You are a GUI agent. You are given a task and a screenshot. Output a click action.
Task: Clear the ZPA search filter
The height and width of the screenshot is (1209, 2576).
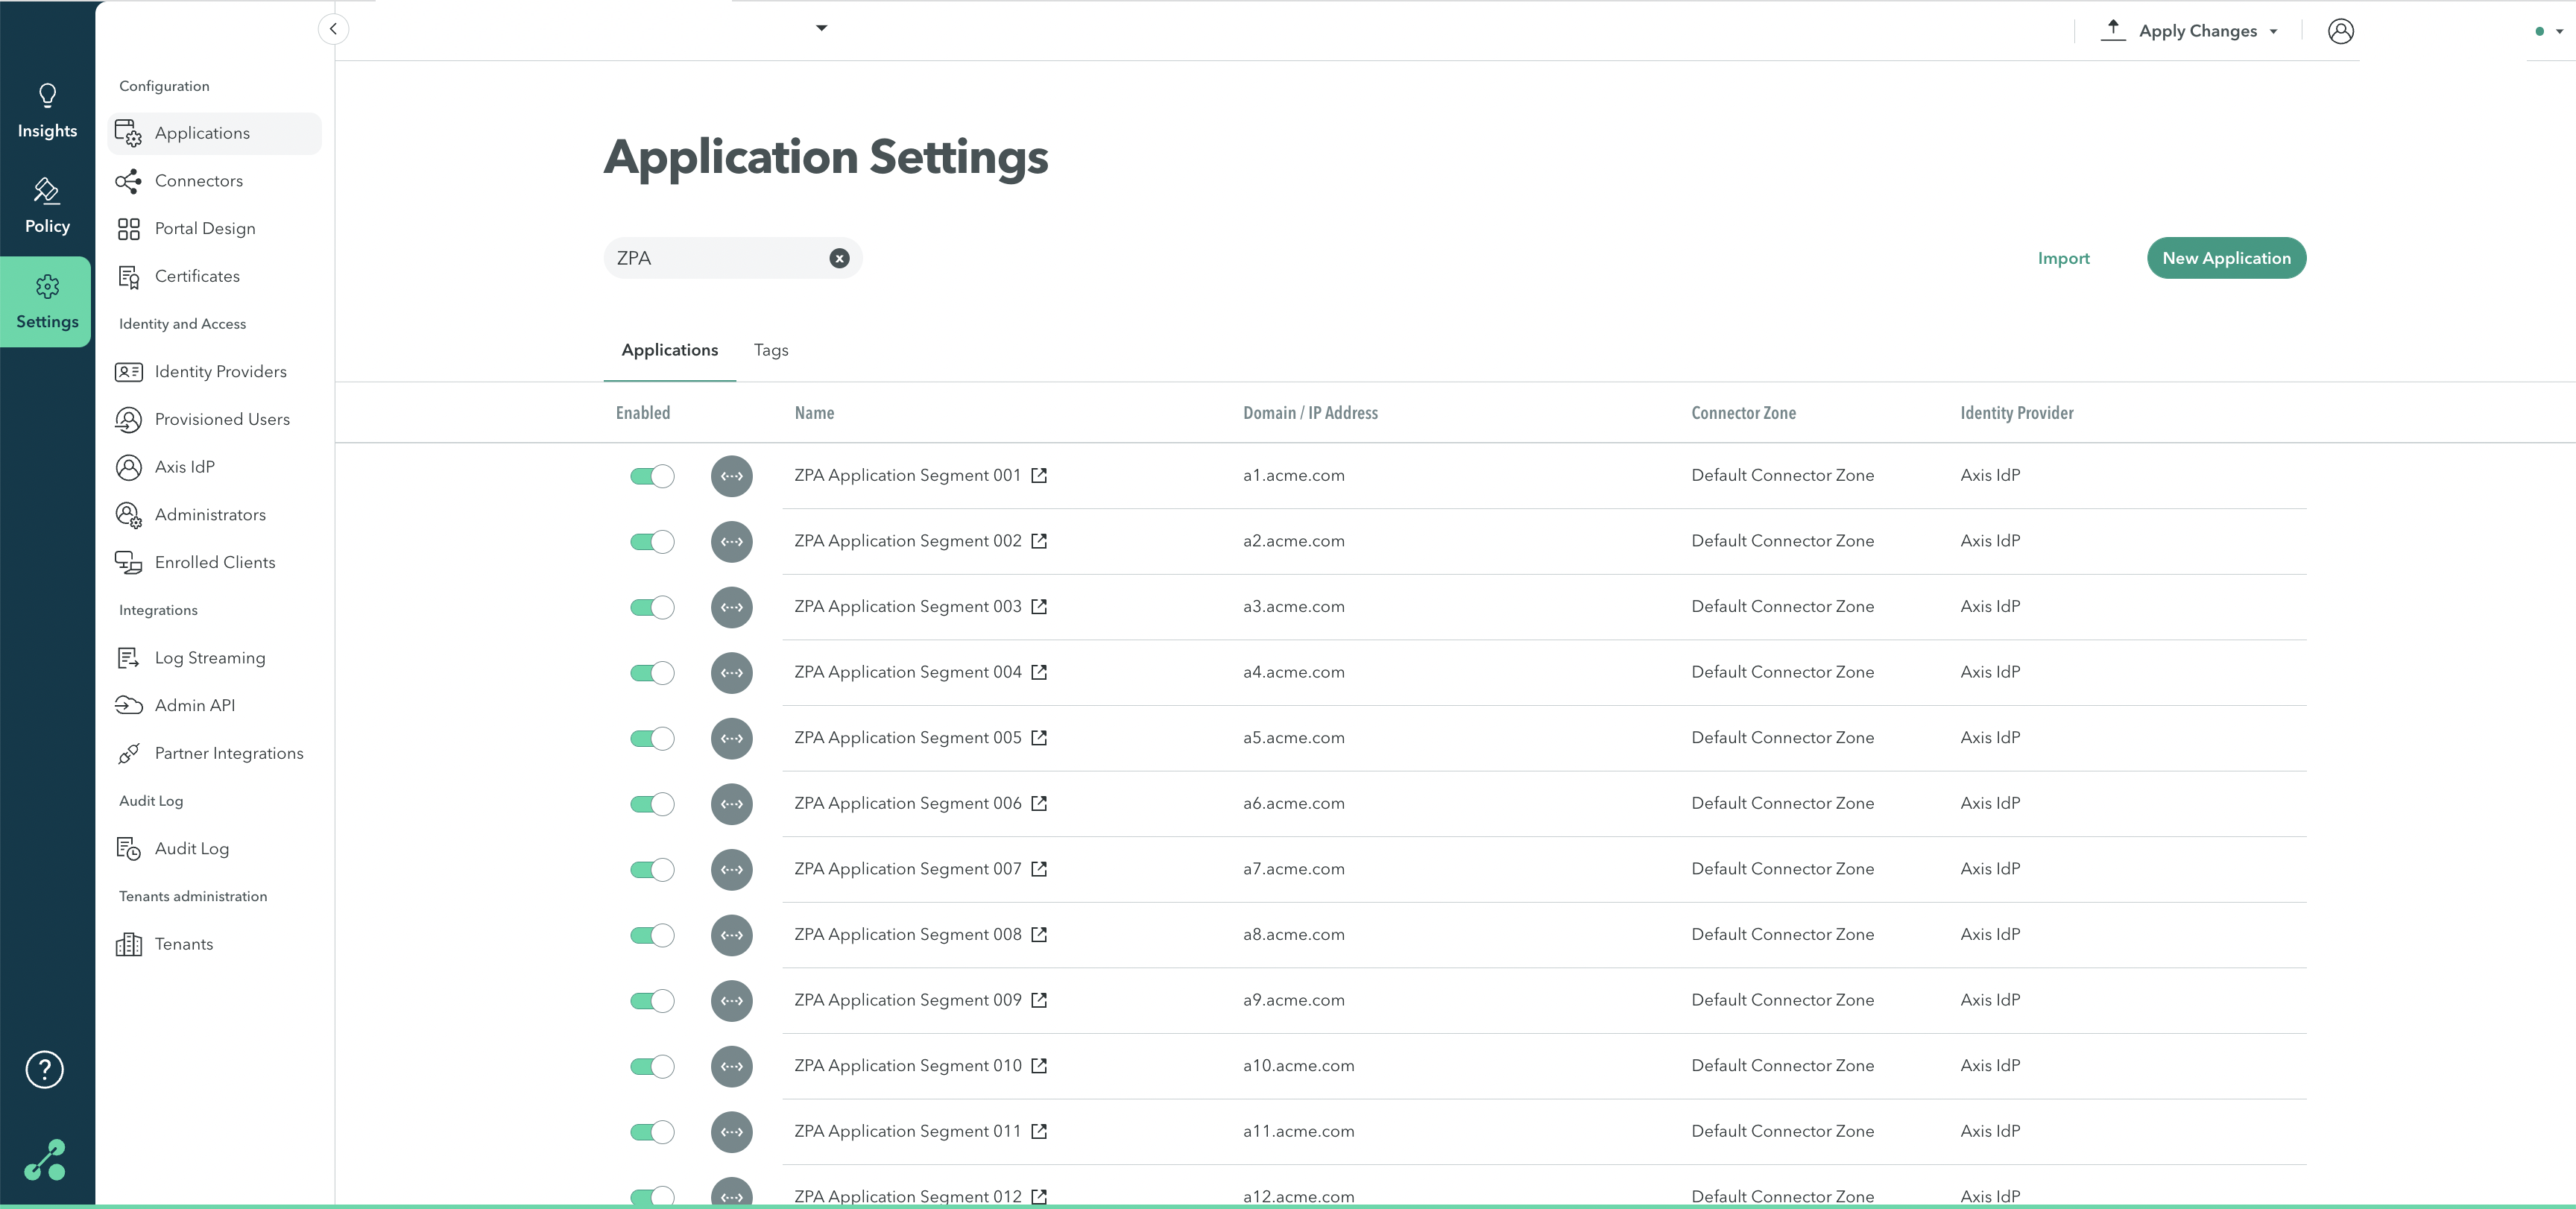coord(839,258)
